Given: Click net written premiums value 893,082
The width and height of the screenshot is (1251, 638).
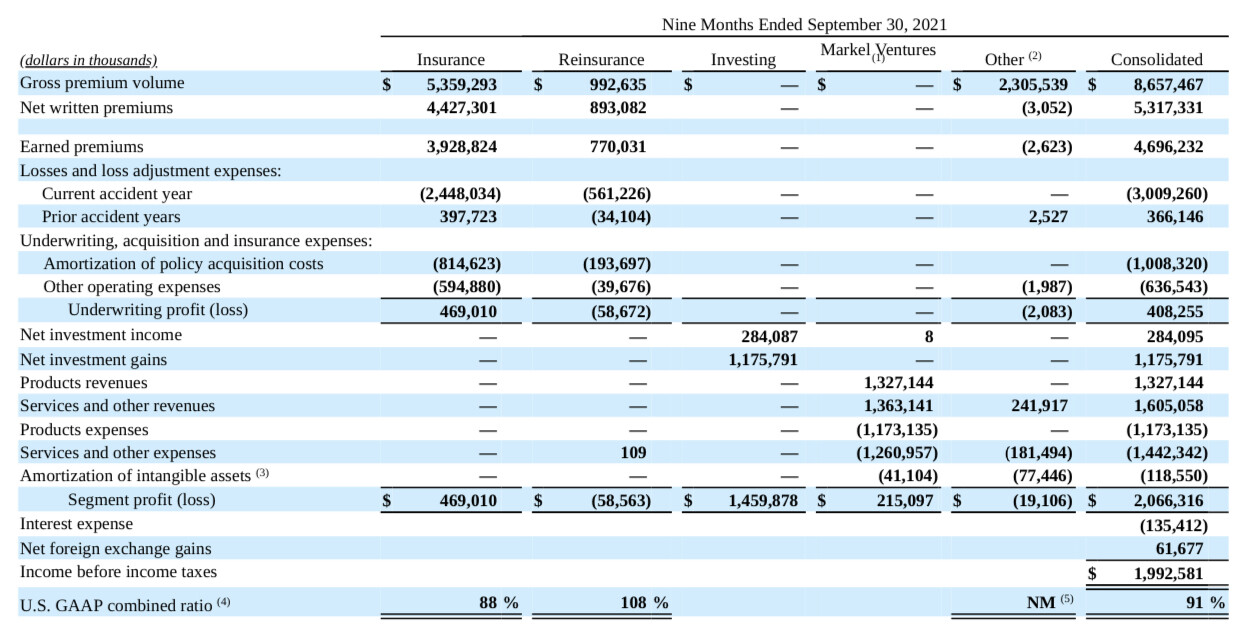Looking at the screenshot, I should 618,108.
